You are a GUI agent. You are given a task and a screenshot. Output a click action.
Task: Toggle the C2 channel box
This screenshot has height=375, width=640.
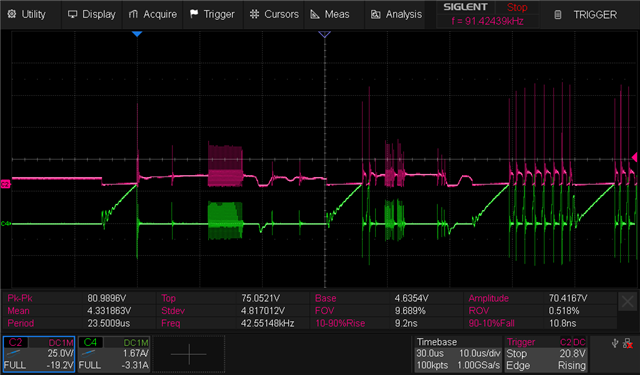click(x=39, y=354)
